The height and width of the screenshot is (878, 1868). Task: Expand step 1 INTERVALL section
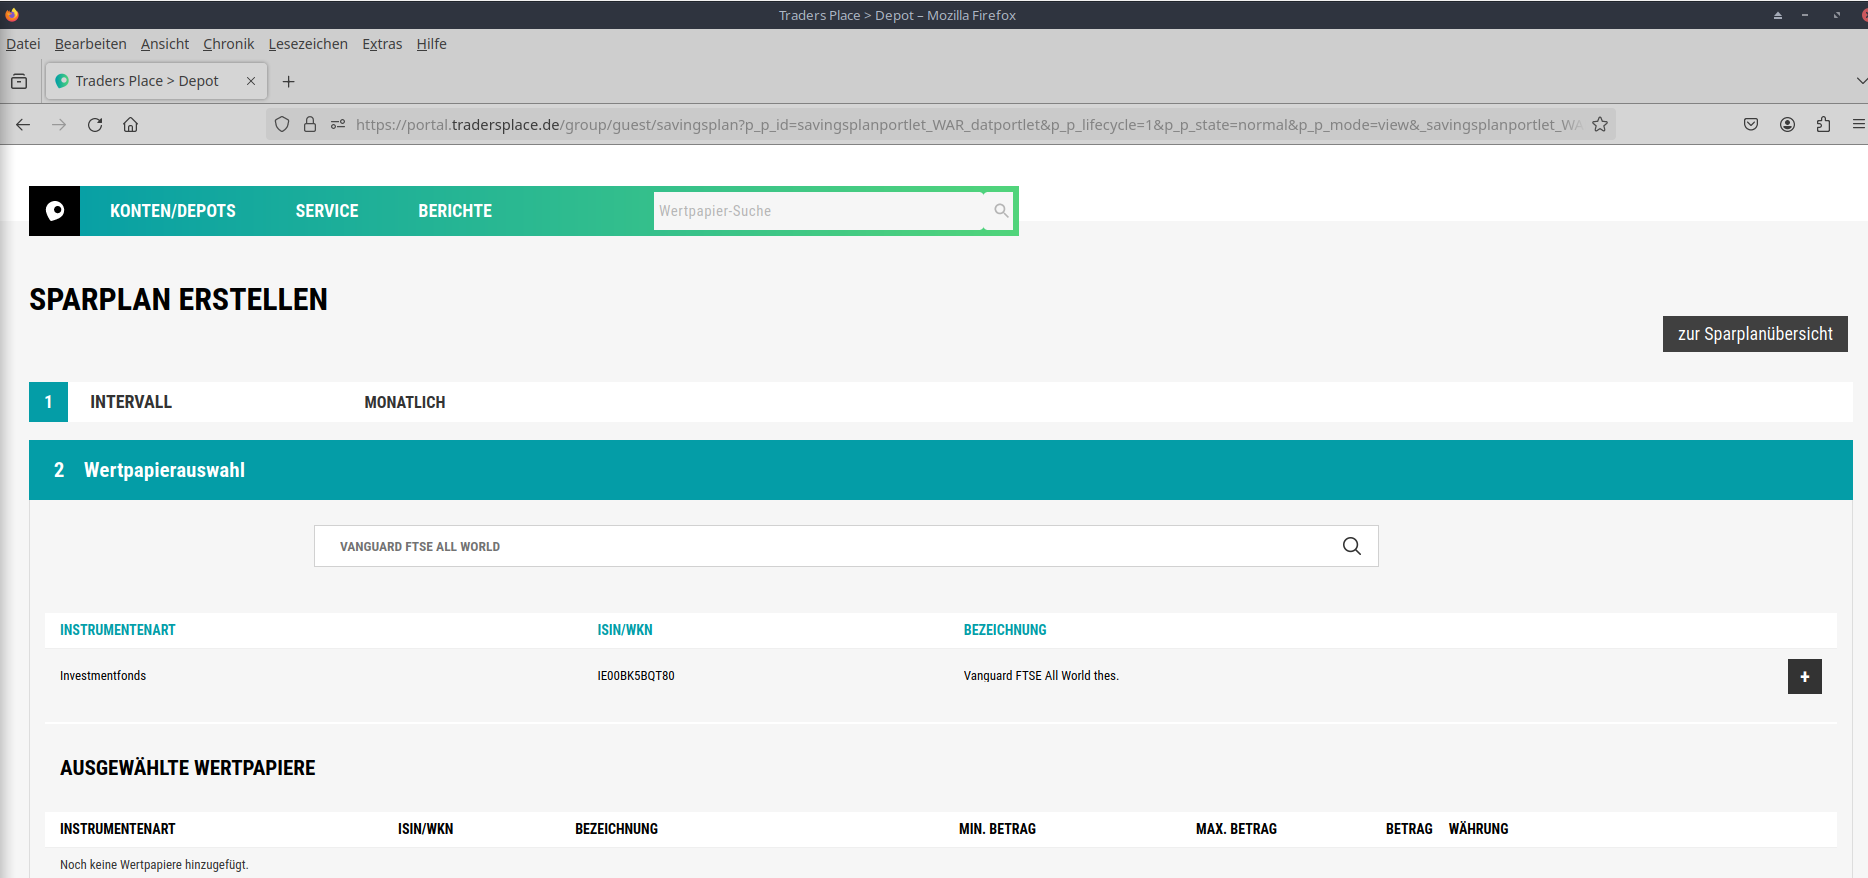pos(941,402)
